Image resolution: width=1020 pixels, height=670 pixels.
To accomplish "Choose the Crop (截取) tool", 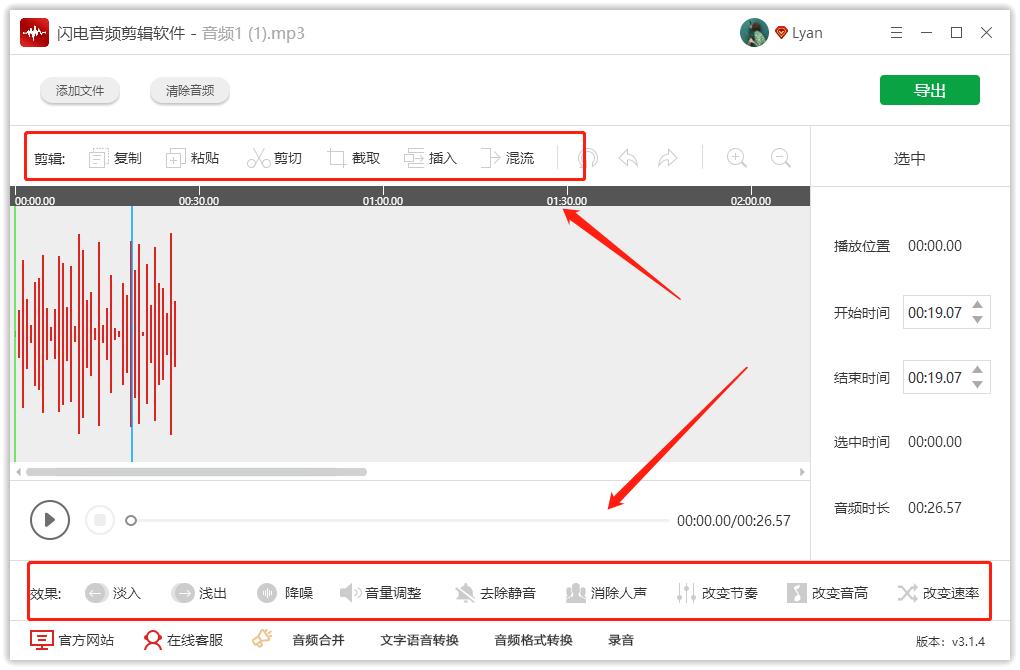I will pos(354,158).
